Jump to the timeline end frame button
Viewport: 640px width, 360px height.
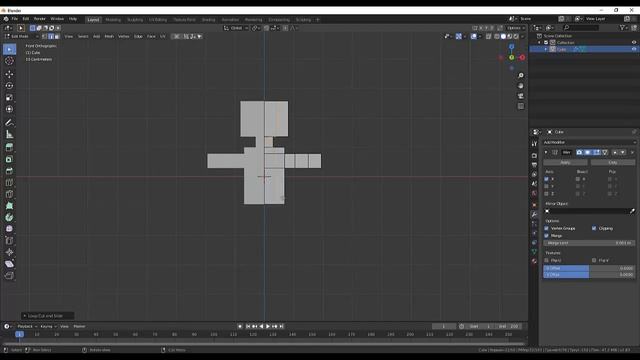[282, 327]
